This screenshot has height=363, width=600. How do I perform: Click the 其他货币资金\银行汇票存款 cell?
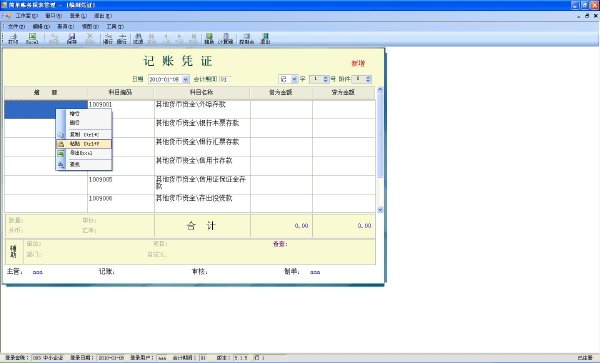[202, 147]
